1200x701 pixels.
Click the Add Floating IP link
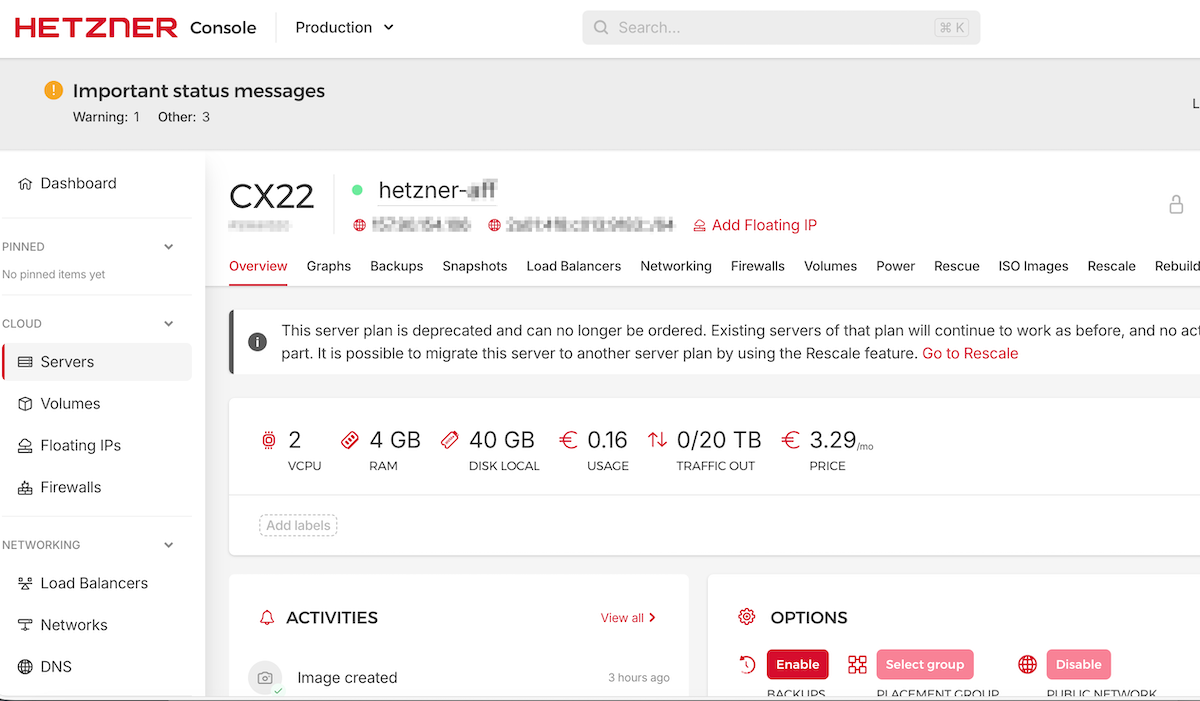[764, 225]
